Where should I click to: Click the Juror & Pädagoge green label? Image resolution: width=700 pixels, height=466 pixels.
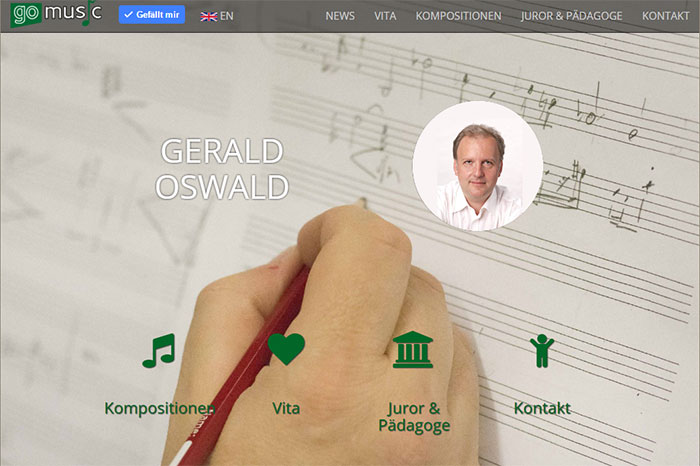coord(414,417)
